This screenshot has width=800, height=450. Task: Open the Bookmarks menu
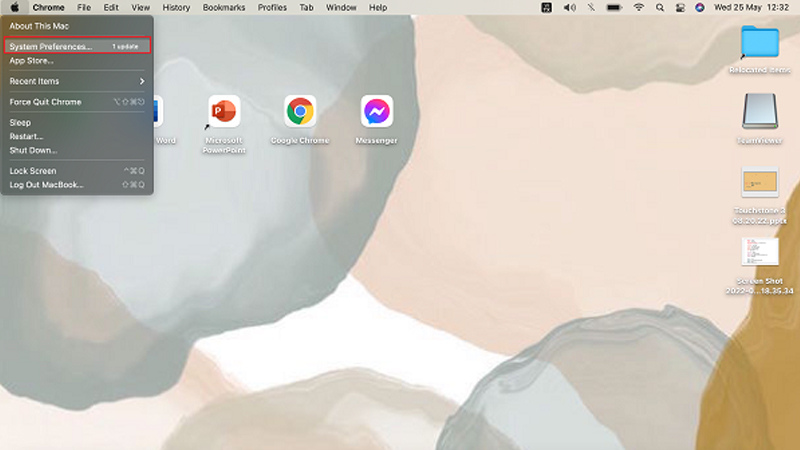click(223, 8)
